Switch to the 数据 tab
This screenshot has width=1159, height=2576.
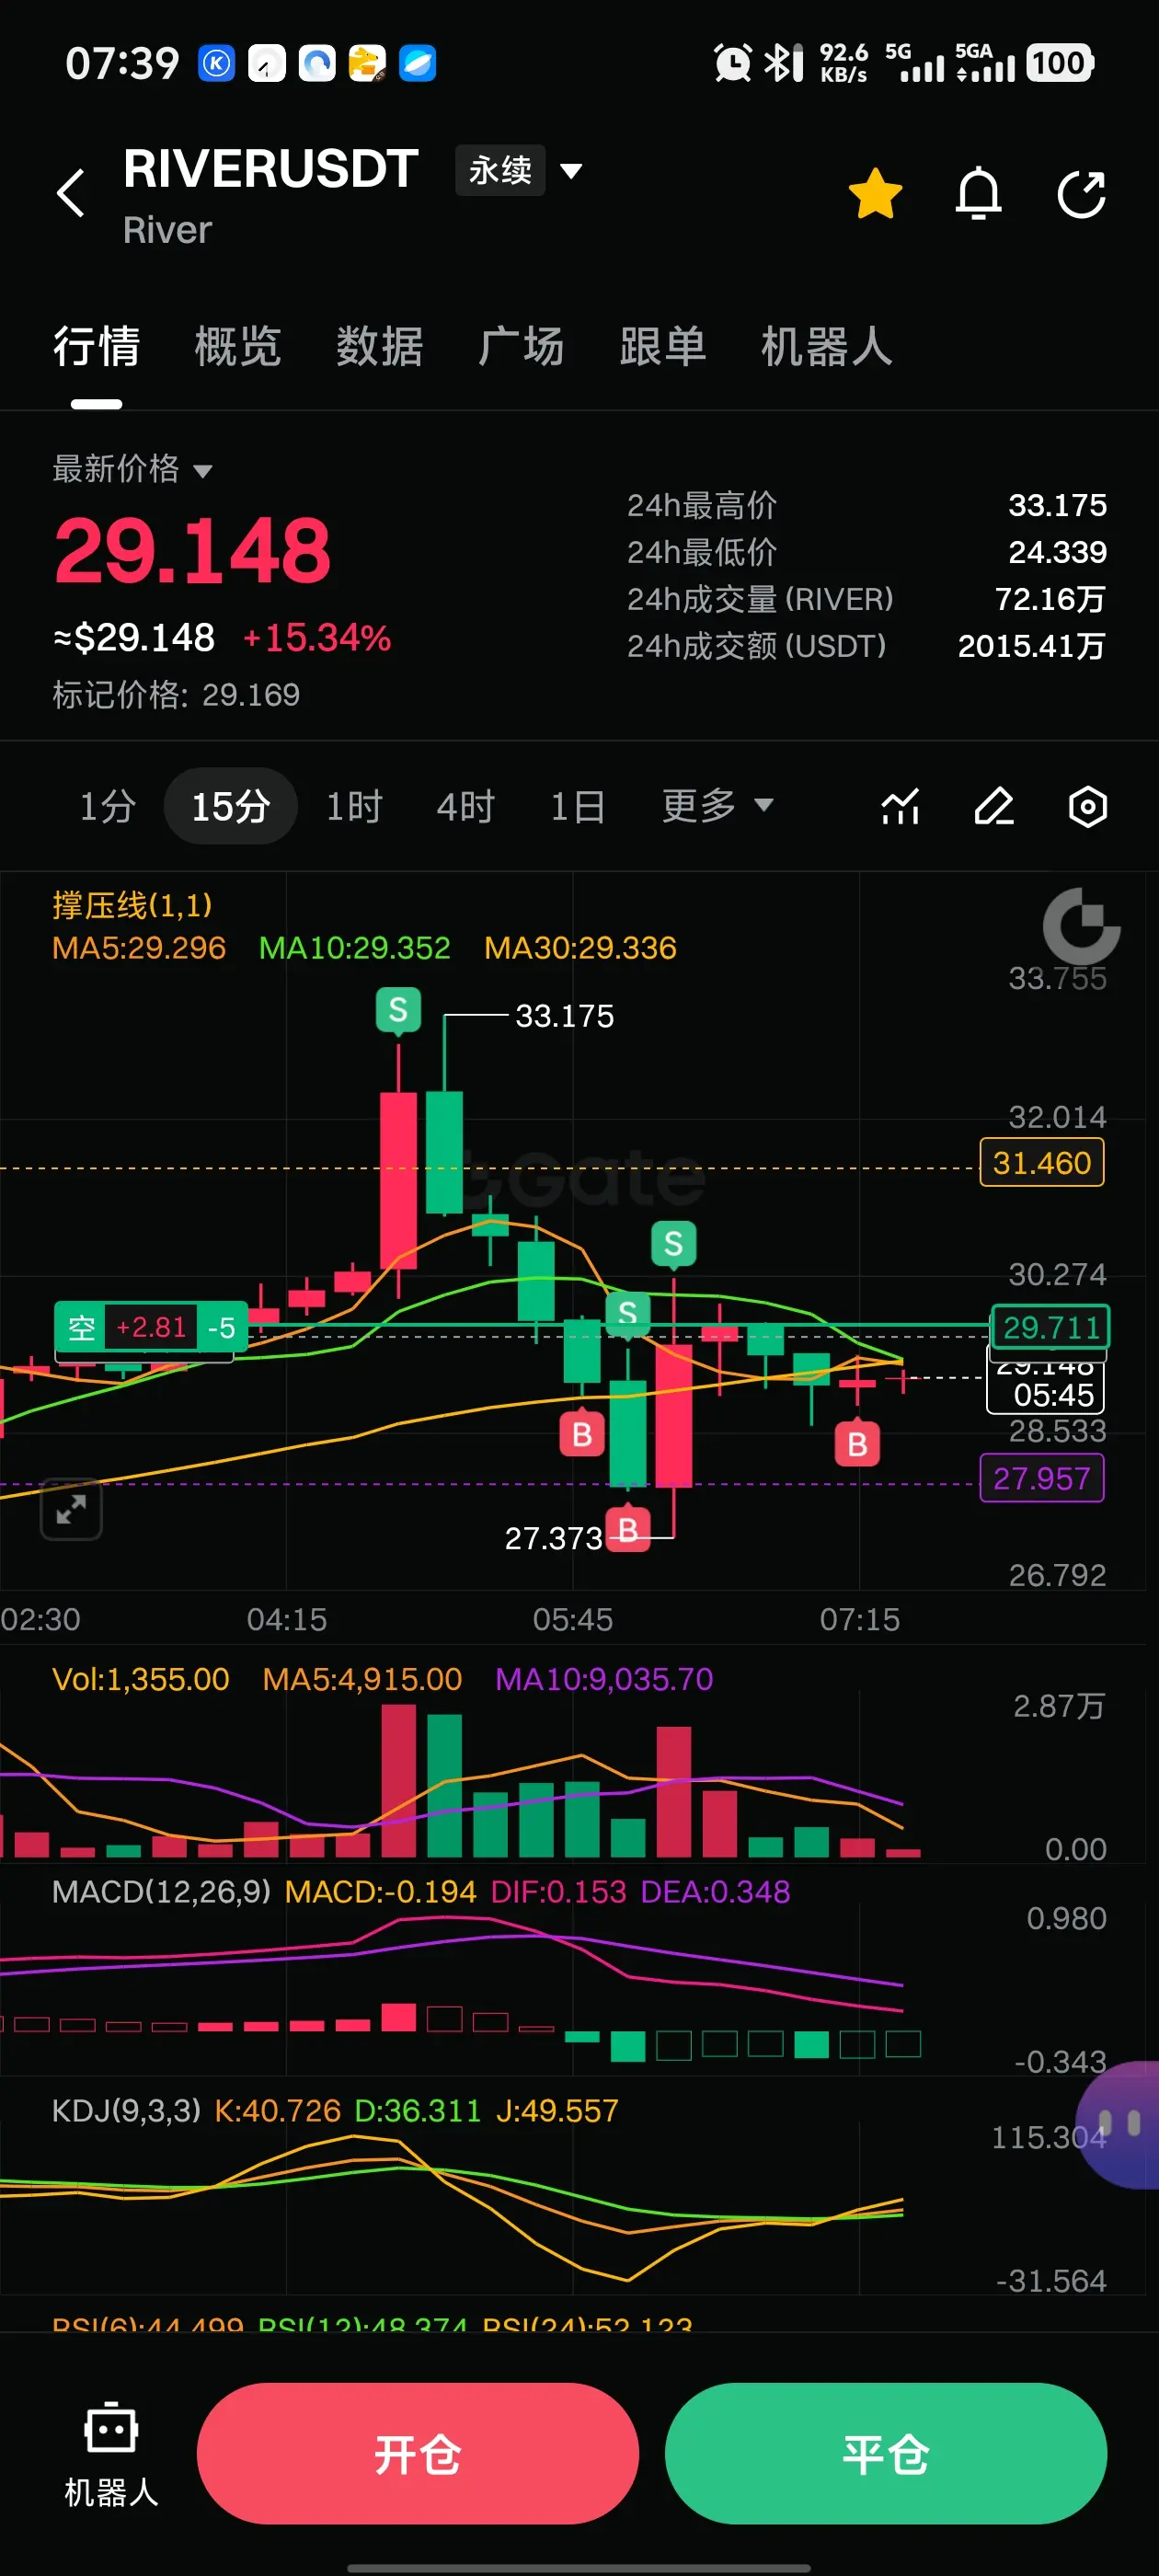tap(380, 347)
